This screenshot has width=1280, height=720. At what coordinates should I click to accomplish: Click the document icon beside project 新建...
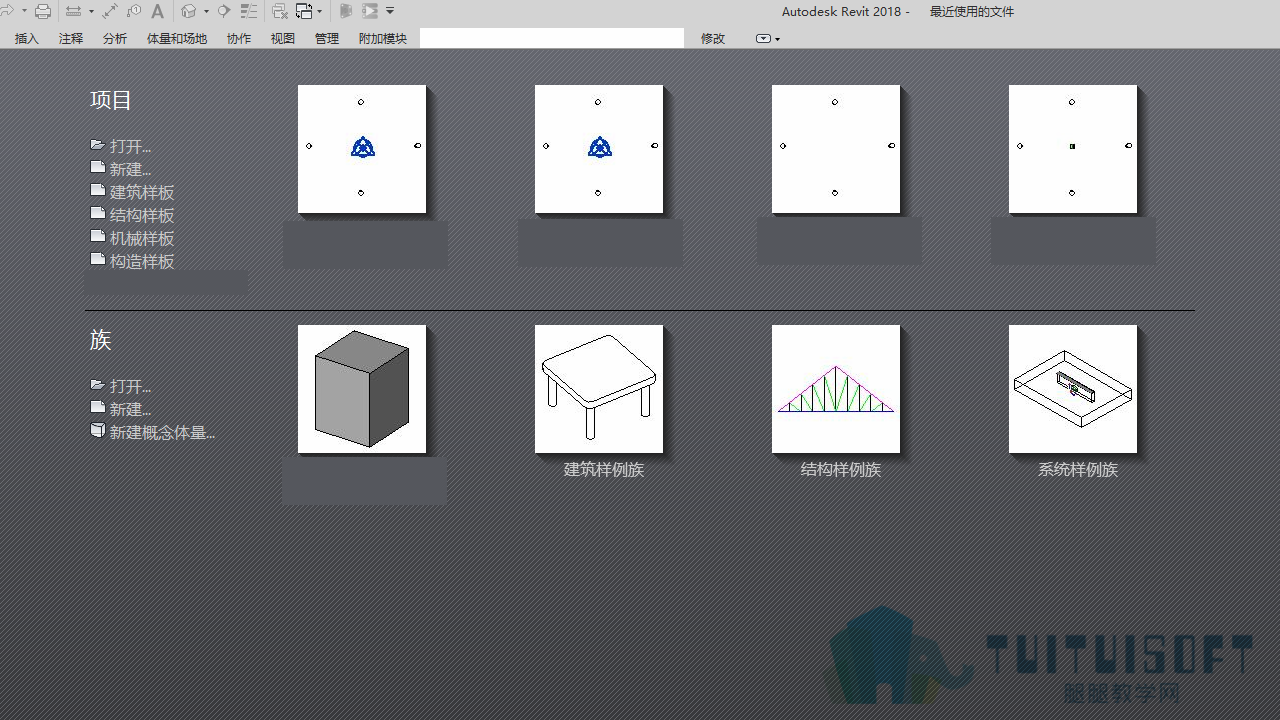coord(97,168)
